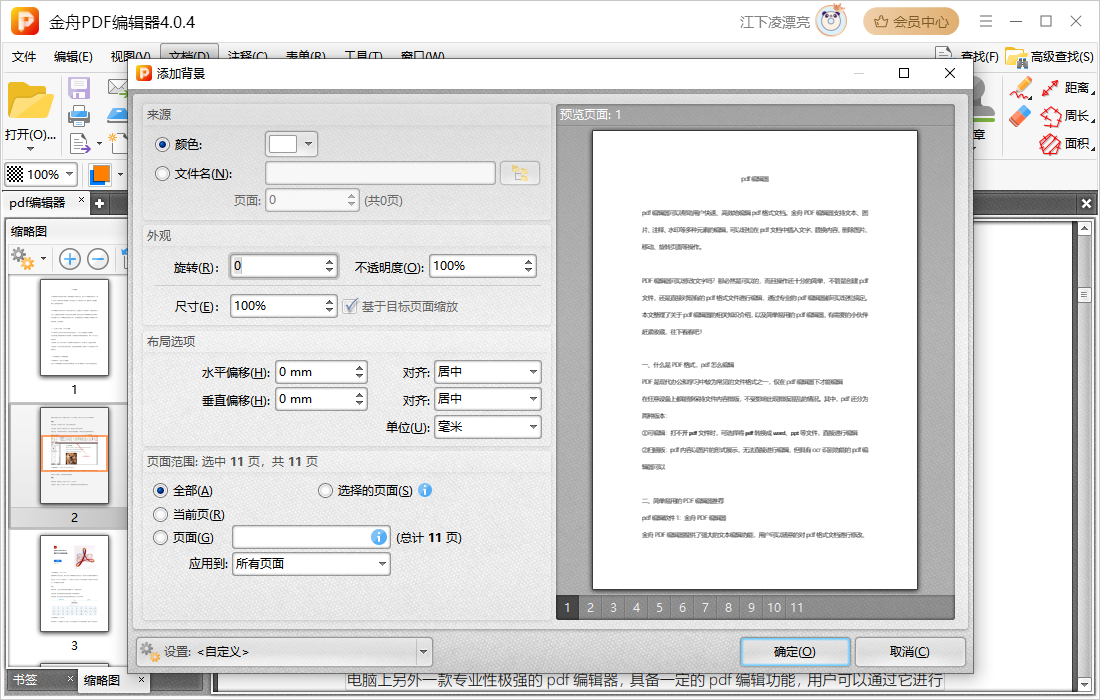Click the checkerboard opacity icon beside 100%
The height and width of the screenshot is (700, 1100).
click(x=15, y=173)
